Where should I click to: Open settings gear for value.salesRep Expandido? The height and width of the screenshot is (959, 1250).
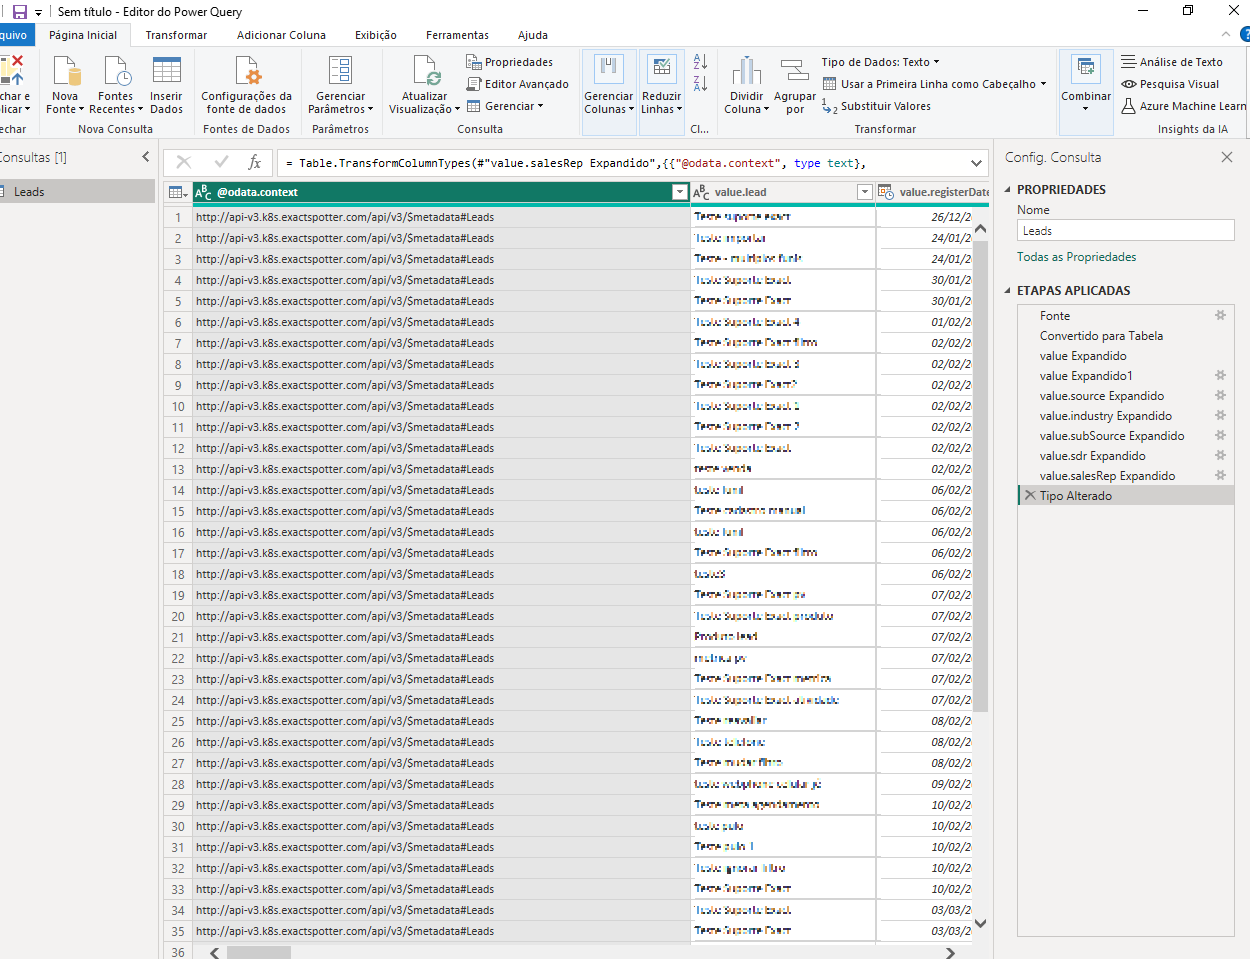point(1220,475)
